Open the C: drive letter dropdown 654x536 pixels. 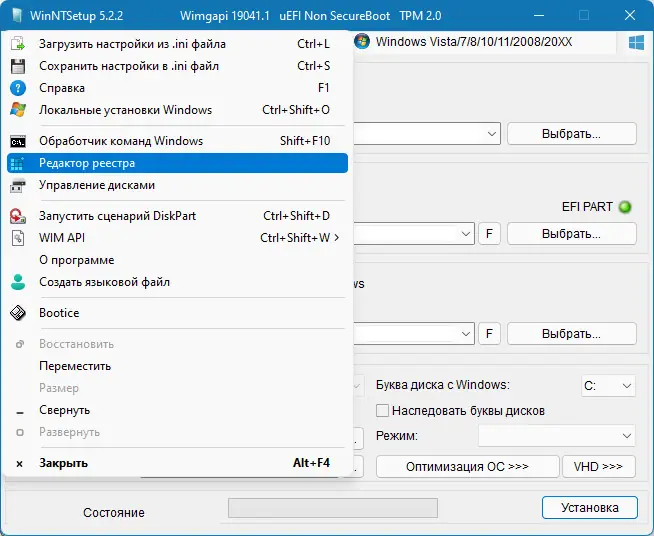point(608,386)
